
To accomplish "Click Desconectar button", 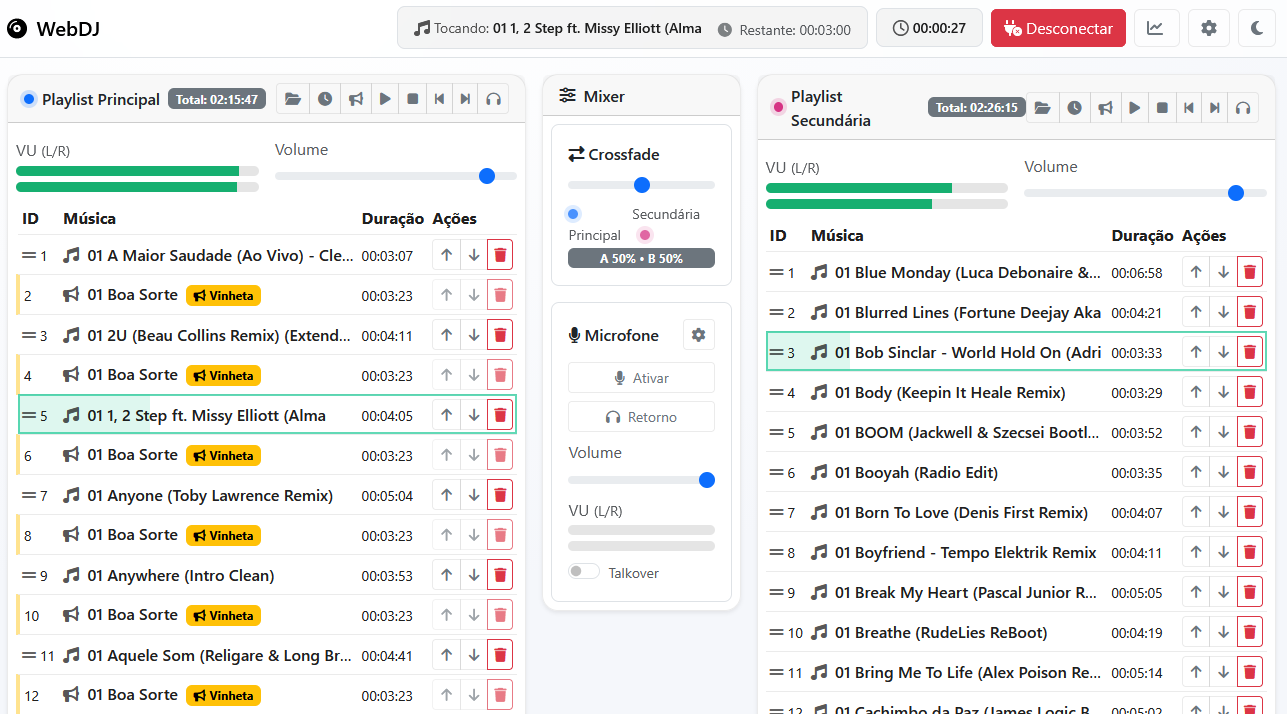I will (x=1057, y=28).
